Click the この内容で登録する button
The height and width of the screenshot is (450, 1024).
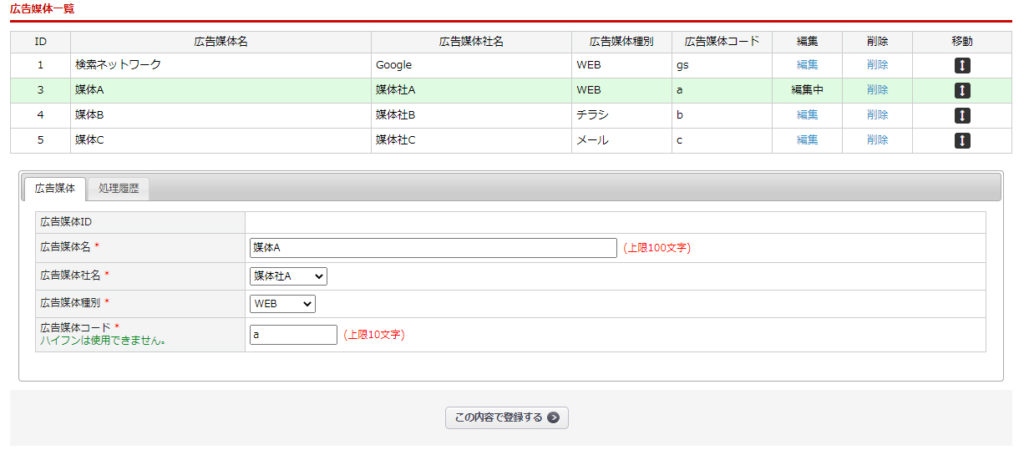[x=507, y=418]
